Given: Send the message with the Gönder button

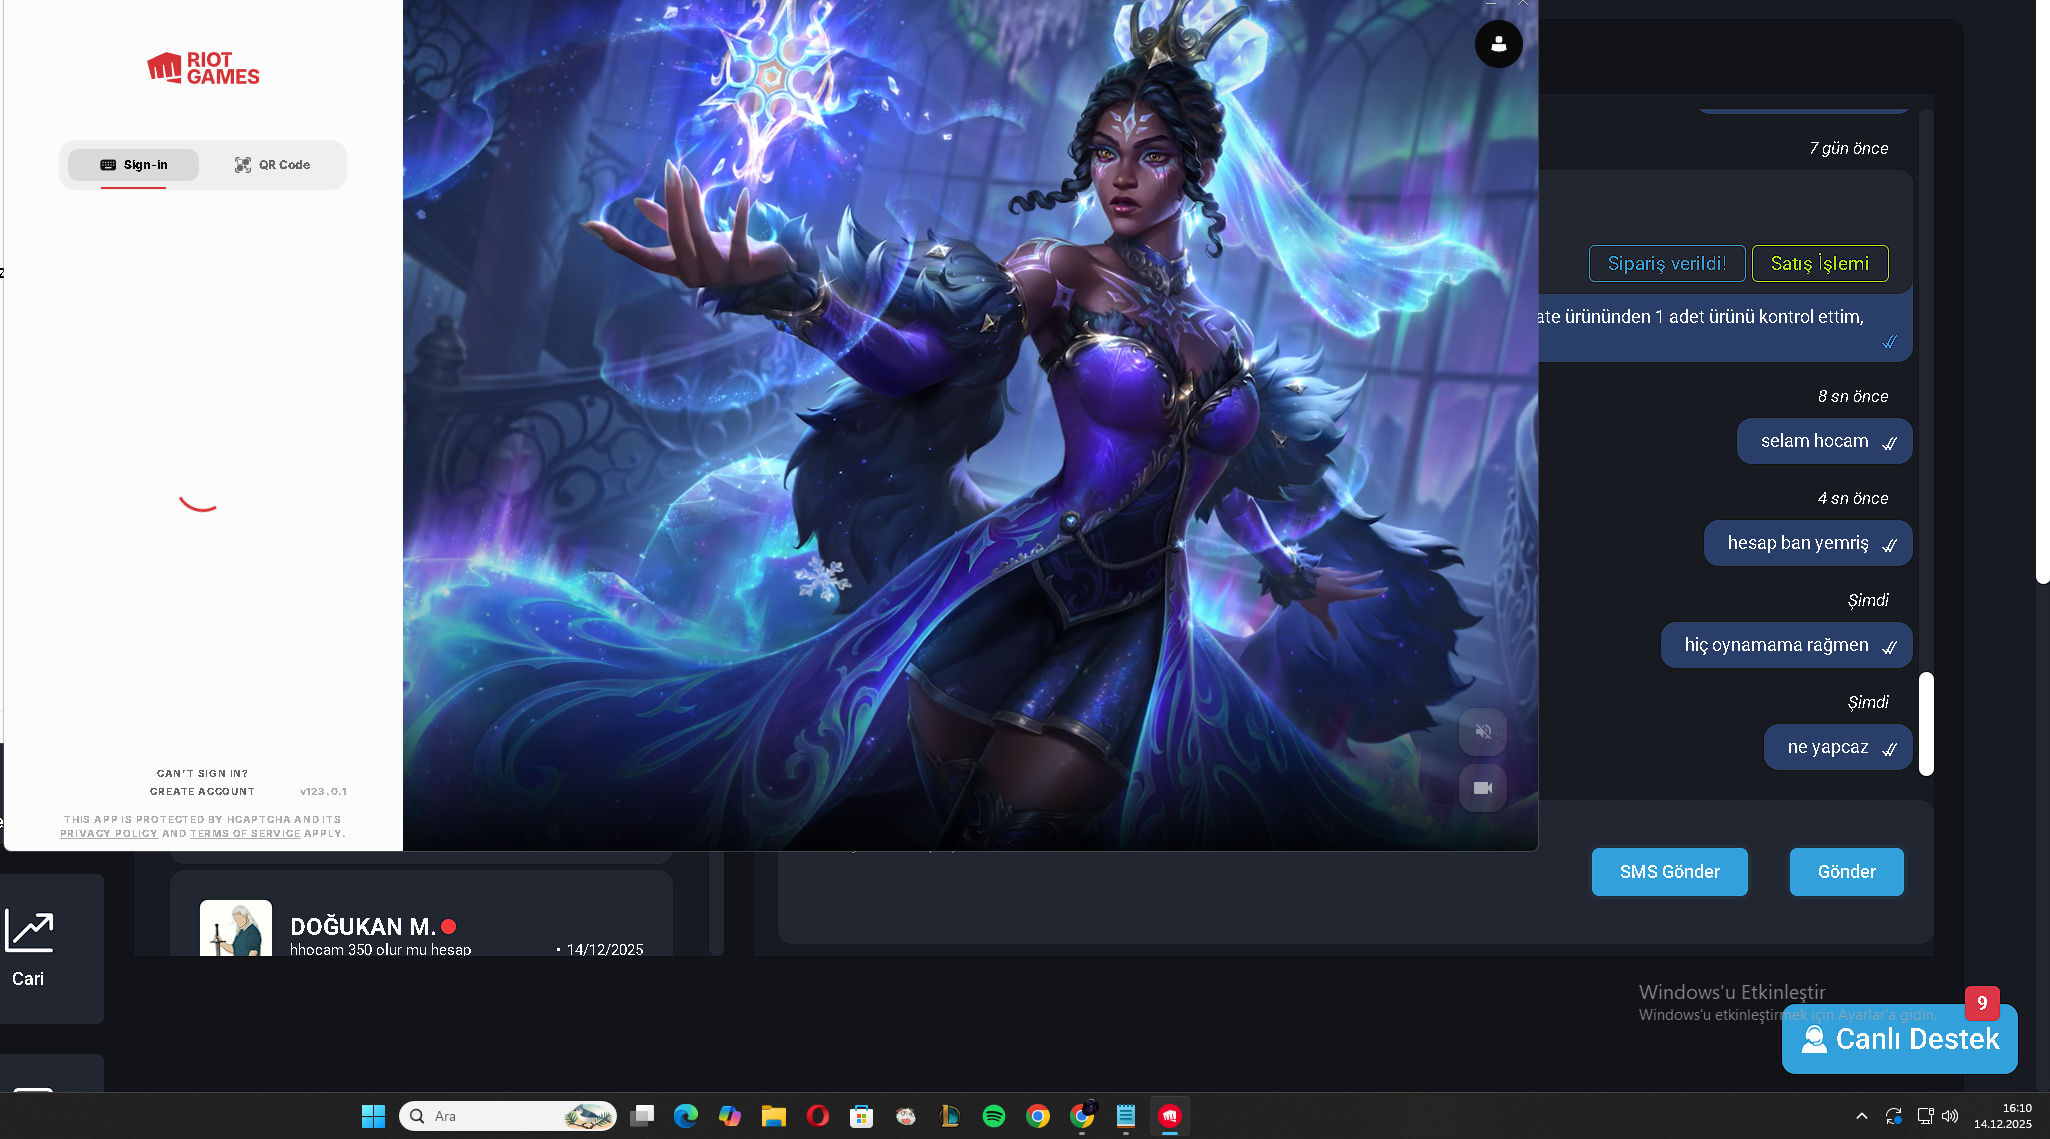Looking at the screenshot, I should pos(1847,872).
